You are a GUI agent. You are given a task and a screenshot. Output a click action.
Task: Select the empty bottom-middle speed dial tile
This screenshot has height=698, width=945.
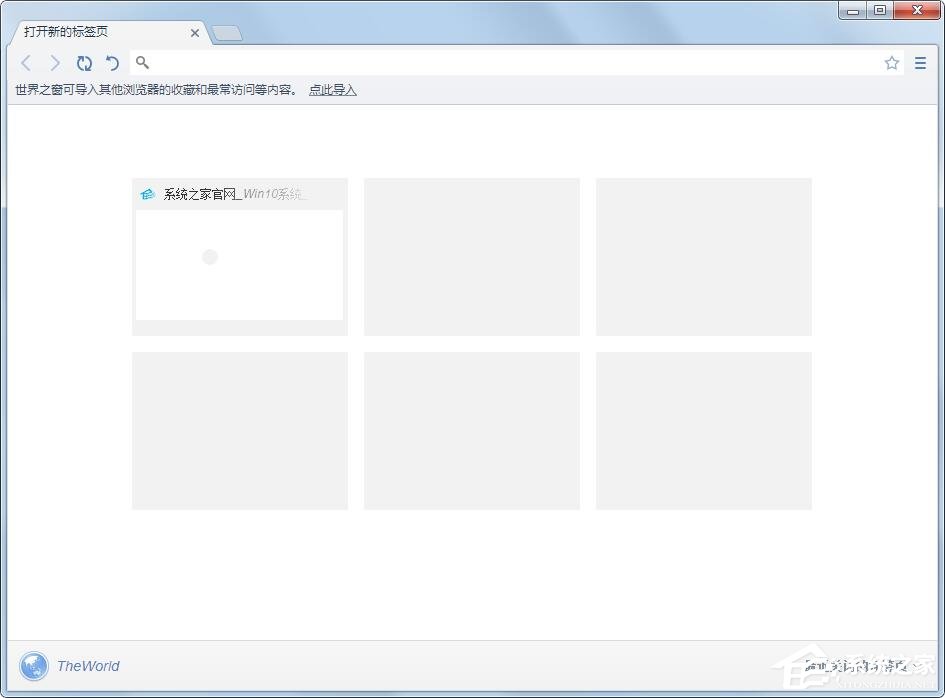pos(472,431)
